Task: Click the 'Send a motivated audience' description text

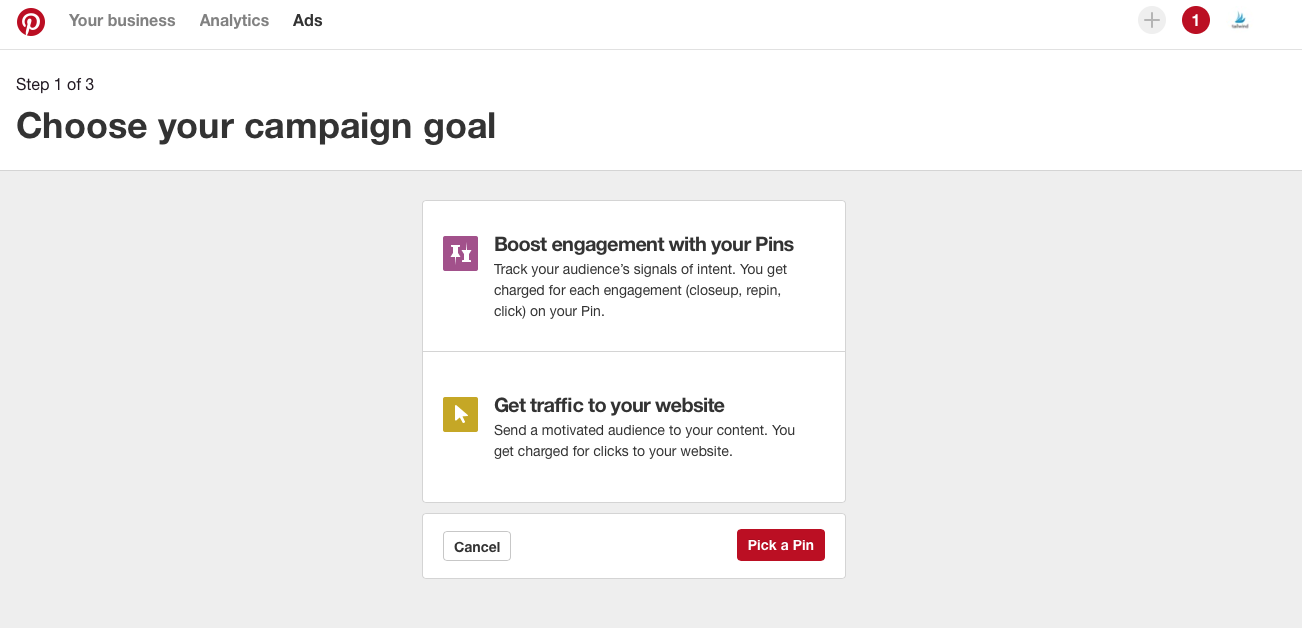Action: [644, 441]
